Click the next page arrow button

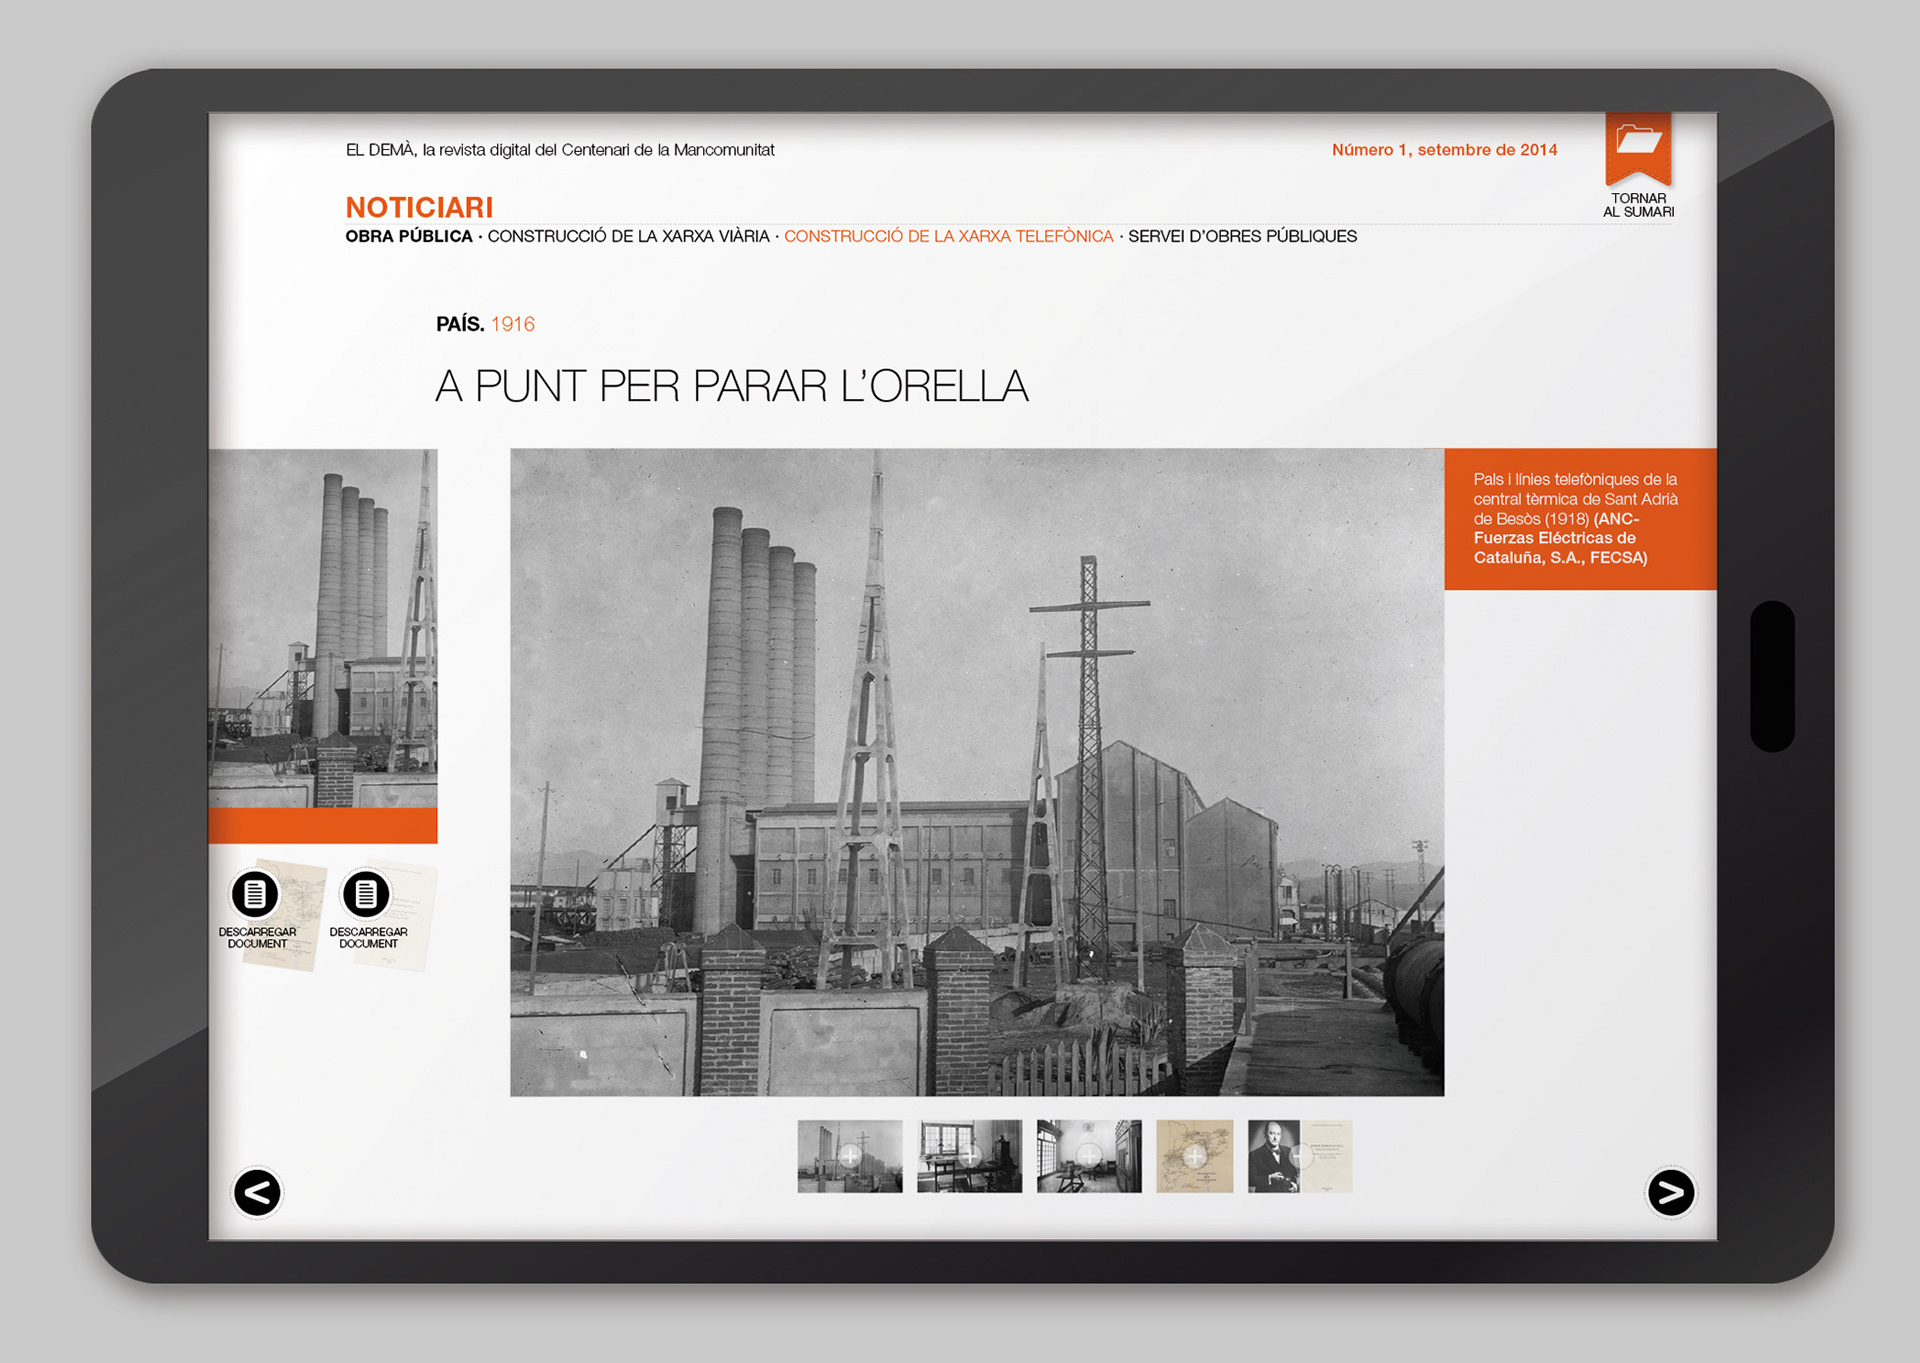point(1670,1192)
